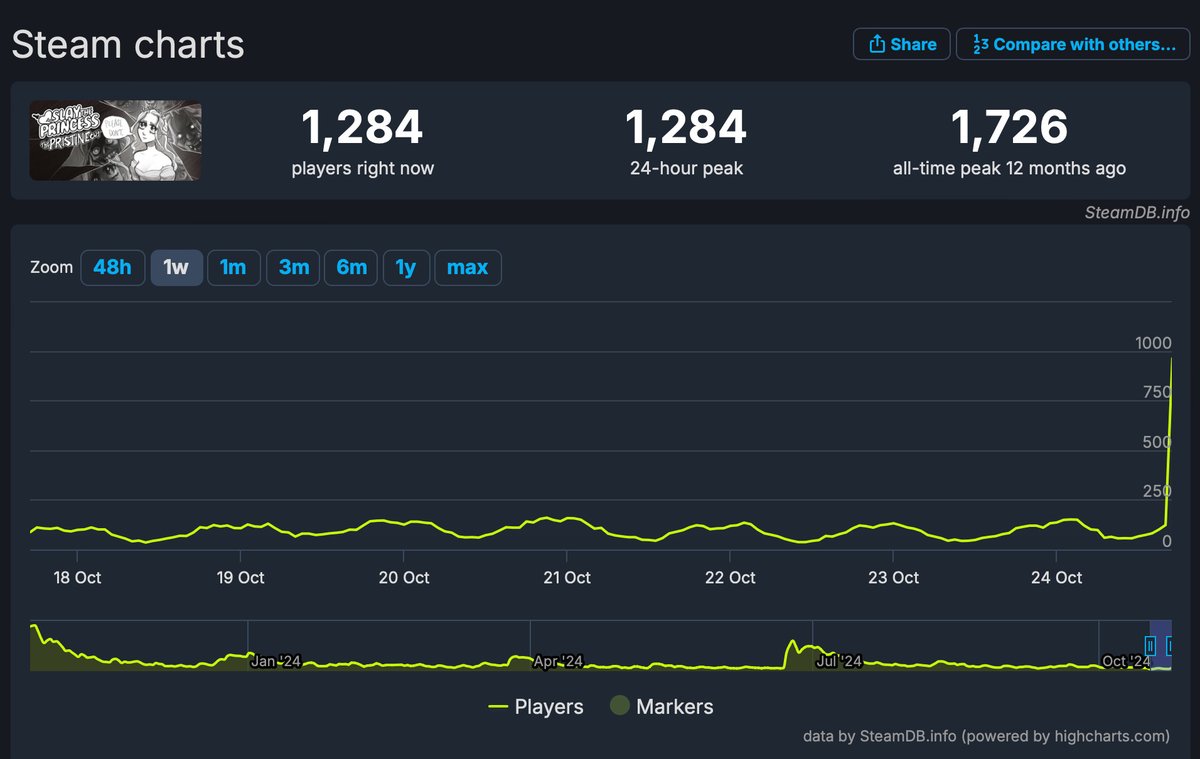1200x759 pixels.
Task: Toggle the Players series in legend
Action: point(535,706)
